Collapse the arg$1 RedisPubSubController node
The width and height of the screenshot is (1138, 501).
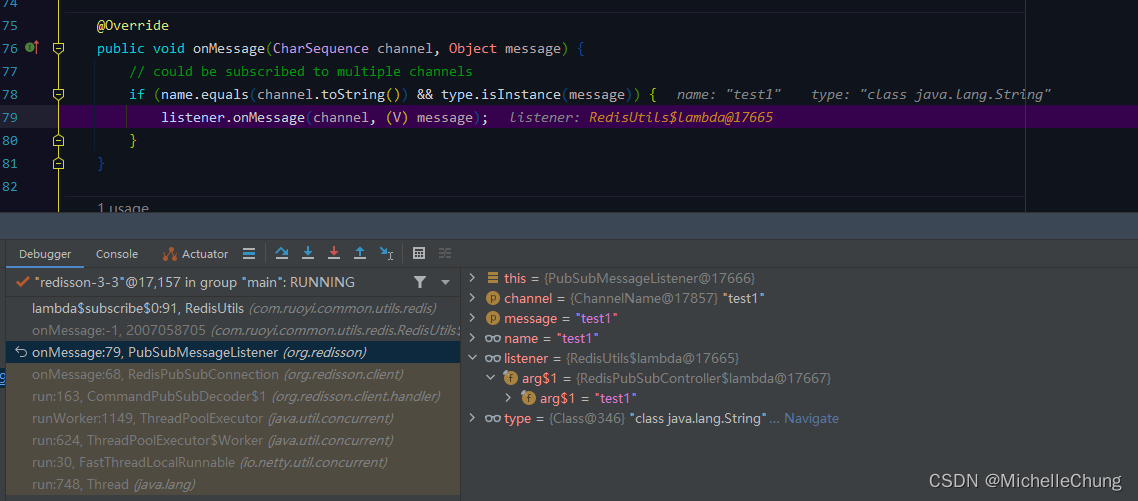point(491,378)
